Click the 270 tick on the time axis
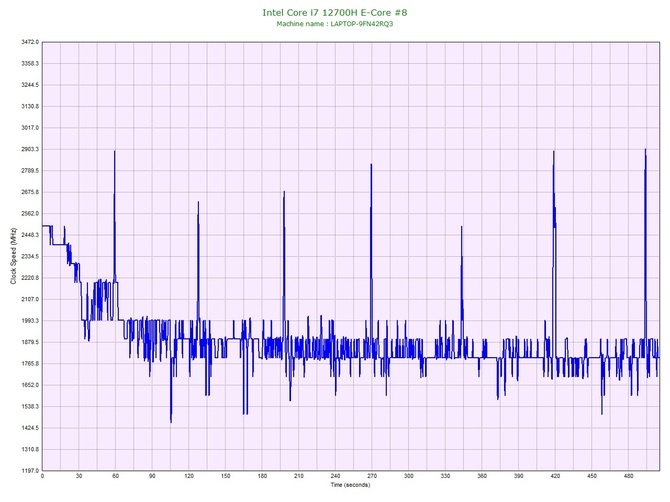The image size is (670, 502). click(x=372, y=476)
